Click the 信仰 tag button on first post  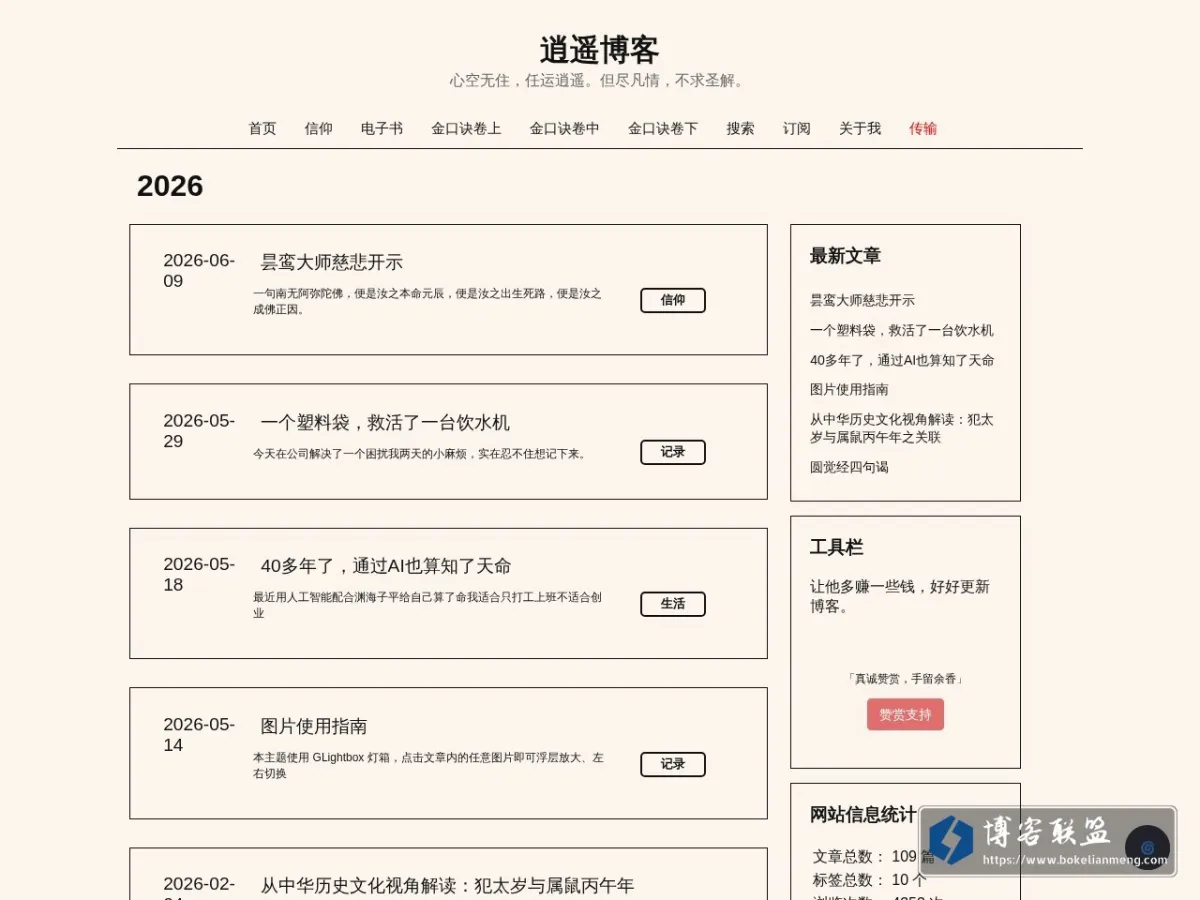[x=673, y=300]
